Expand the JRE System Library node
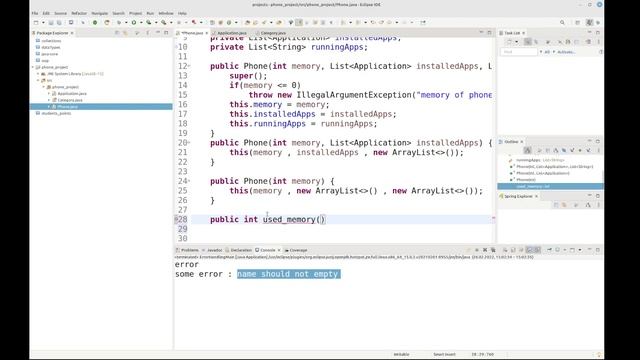640x360 pixels. pyautogui.click(x=38, y=74)
